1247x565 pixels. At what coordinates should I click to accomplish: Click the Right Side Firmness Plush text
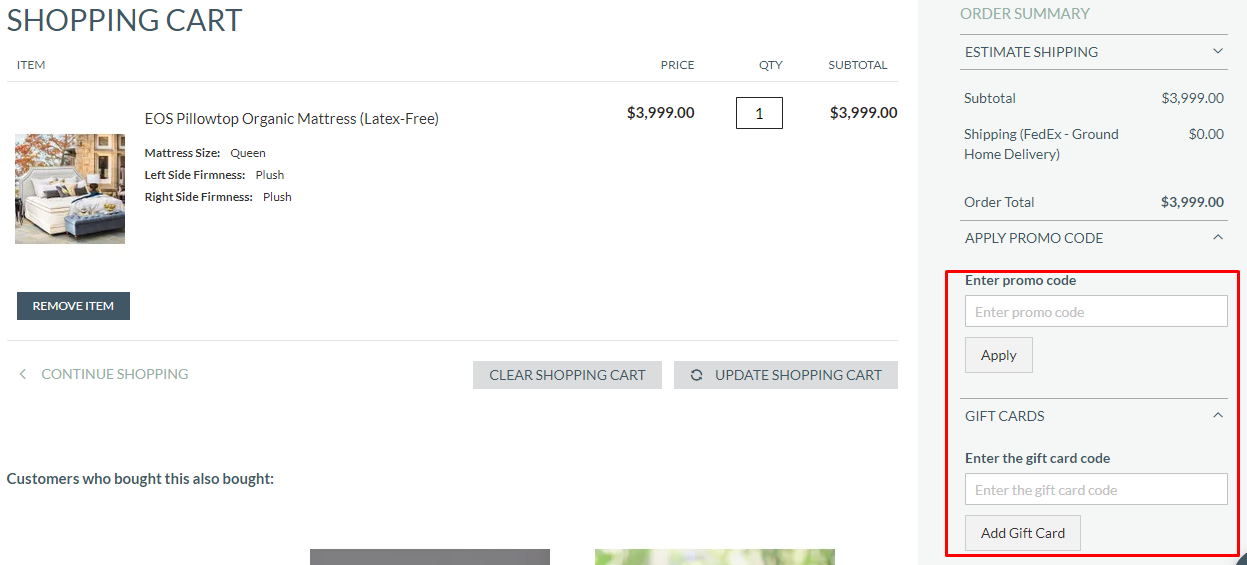coord(218,197)
